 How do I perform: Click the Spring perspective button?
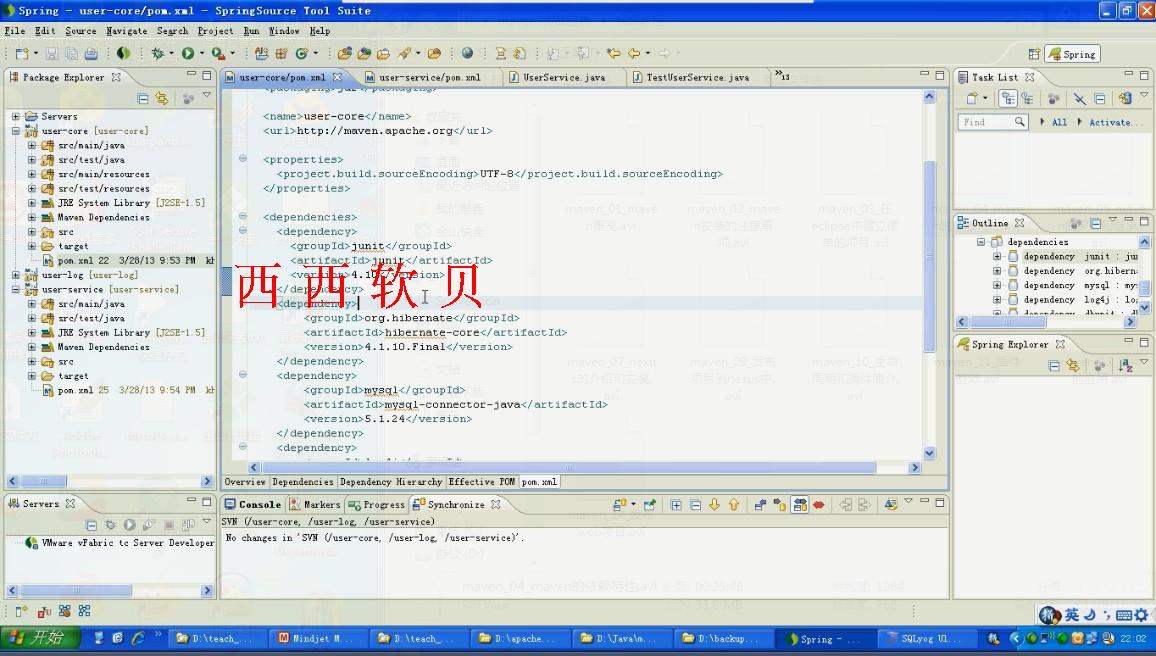[1073, 54]
